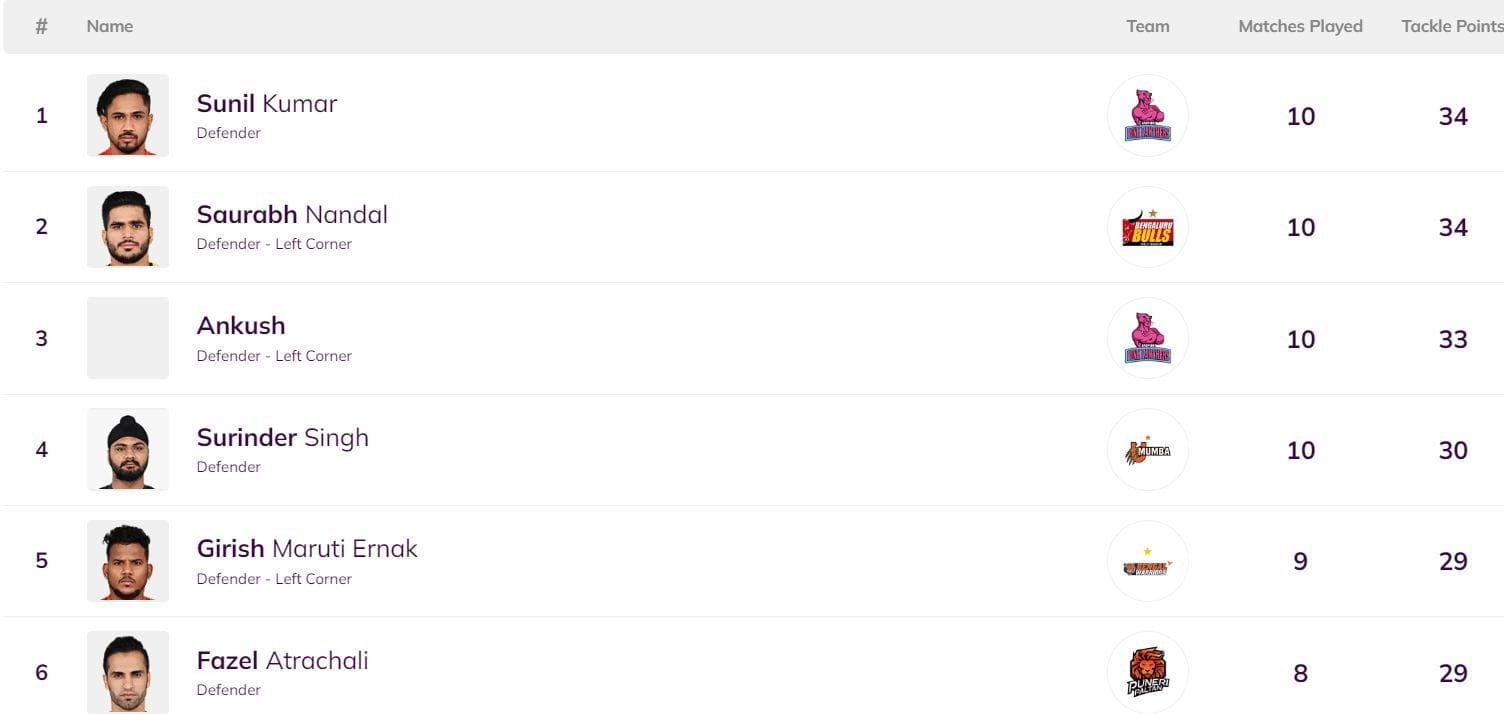Open Fazel Atrachali's player photo
Image resolution: width=1504 pixels, height=714 pixels.
coord(128,672)
